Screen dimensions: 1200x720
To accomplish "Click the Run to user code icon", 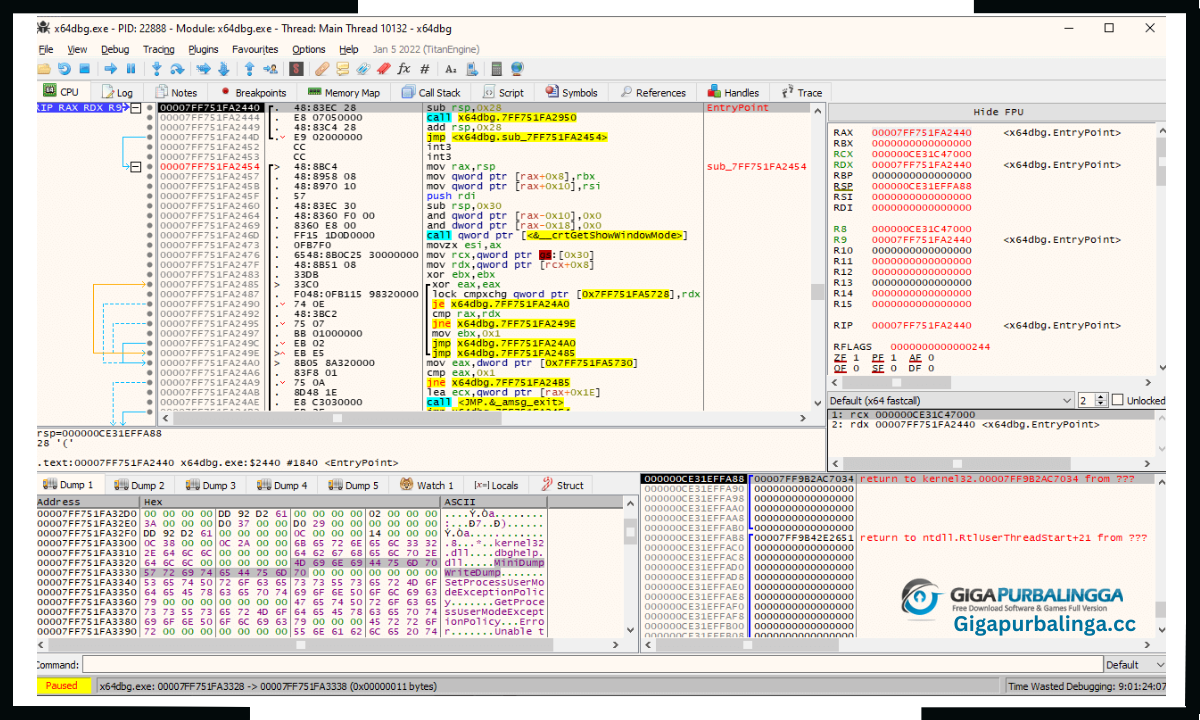I will point(270,69).
